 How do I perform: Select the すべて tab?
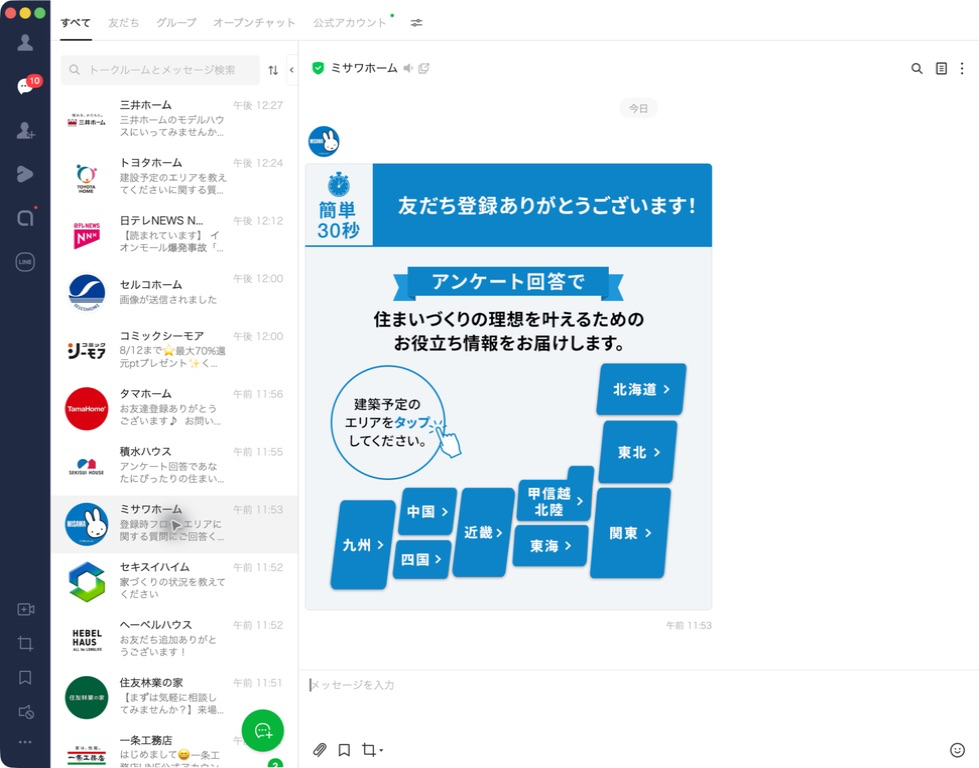coord(76,23)
